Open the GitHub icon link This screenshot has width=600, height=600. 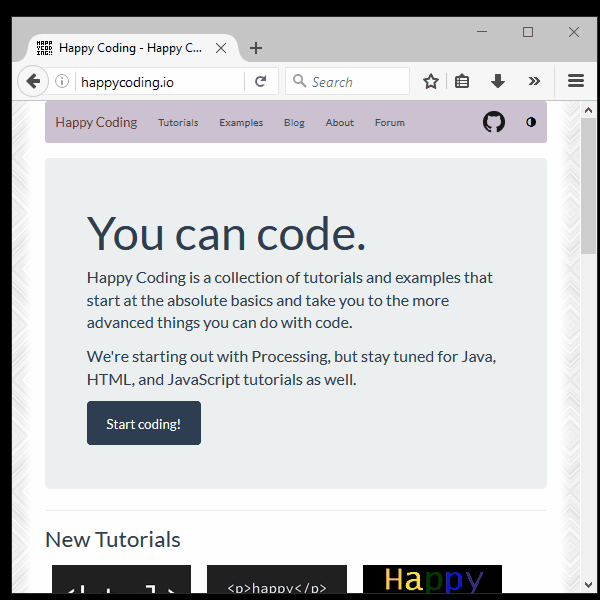click(x=494, y=122)
